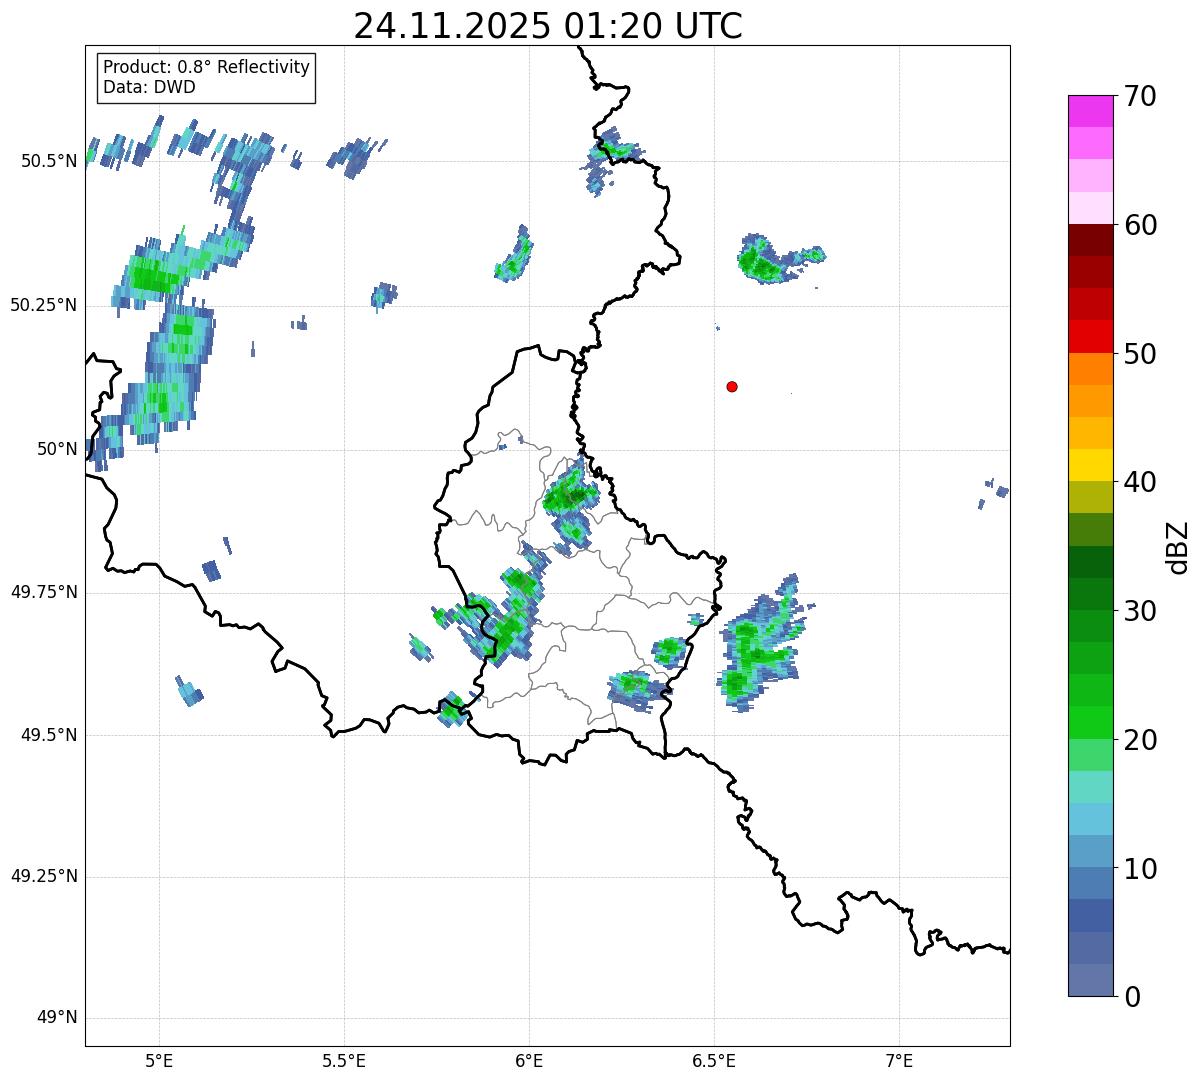Click the dBZ colorbar axis label

(x=1178, y=547)
